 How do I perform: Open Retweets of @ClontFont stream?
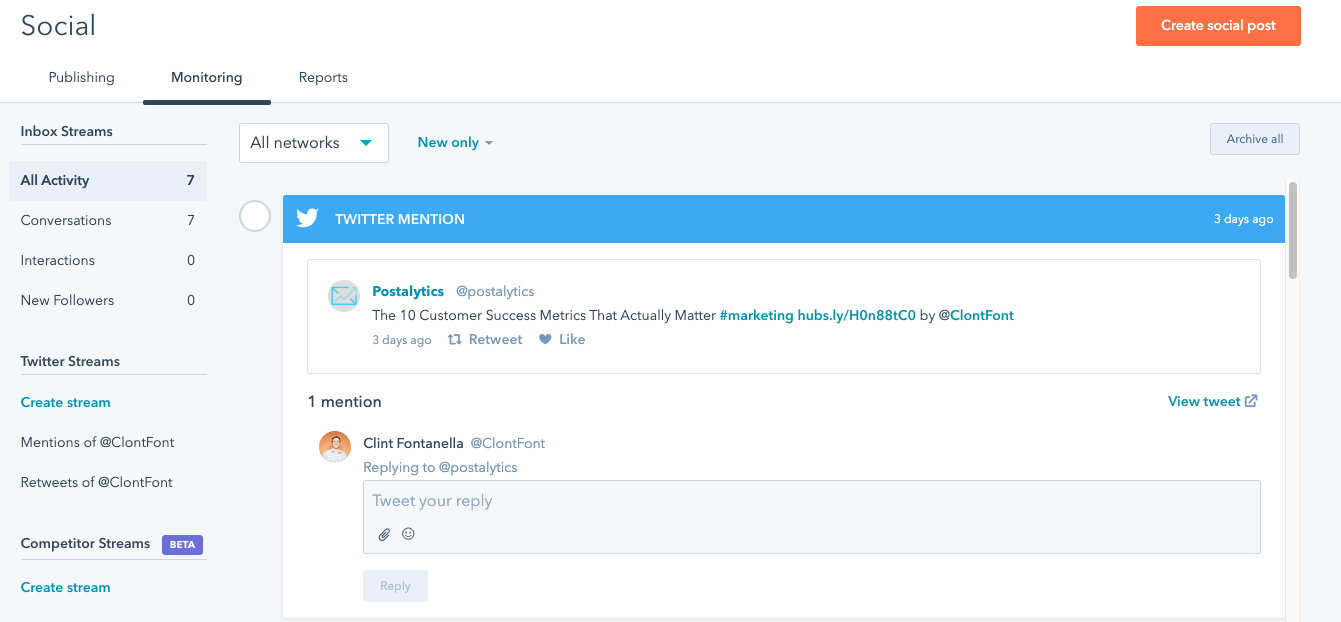[x=97, y=482]
